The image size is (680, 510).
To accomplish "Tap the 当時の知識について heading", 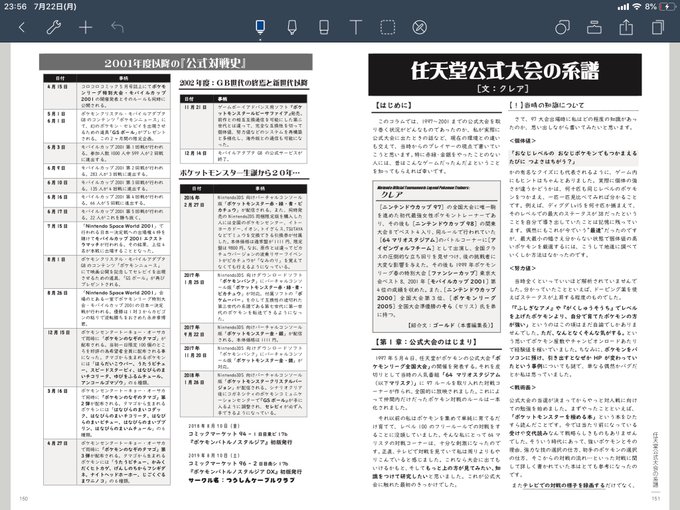I will click(546, 105).
